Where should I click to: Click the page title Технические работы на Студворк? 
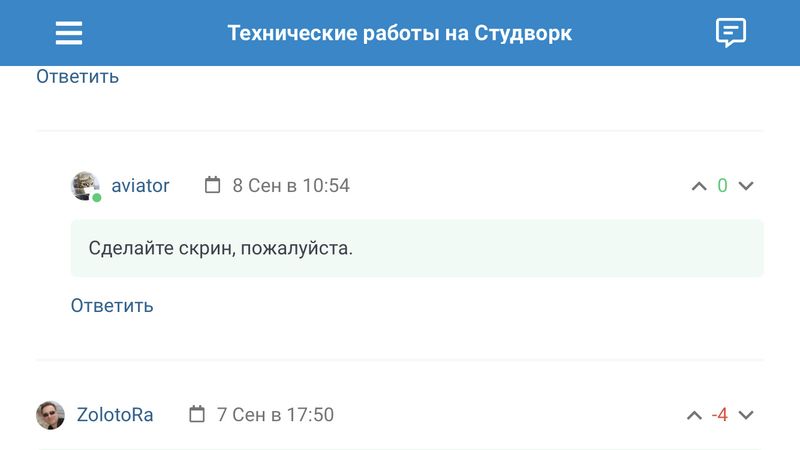point(400,33)
